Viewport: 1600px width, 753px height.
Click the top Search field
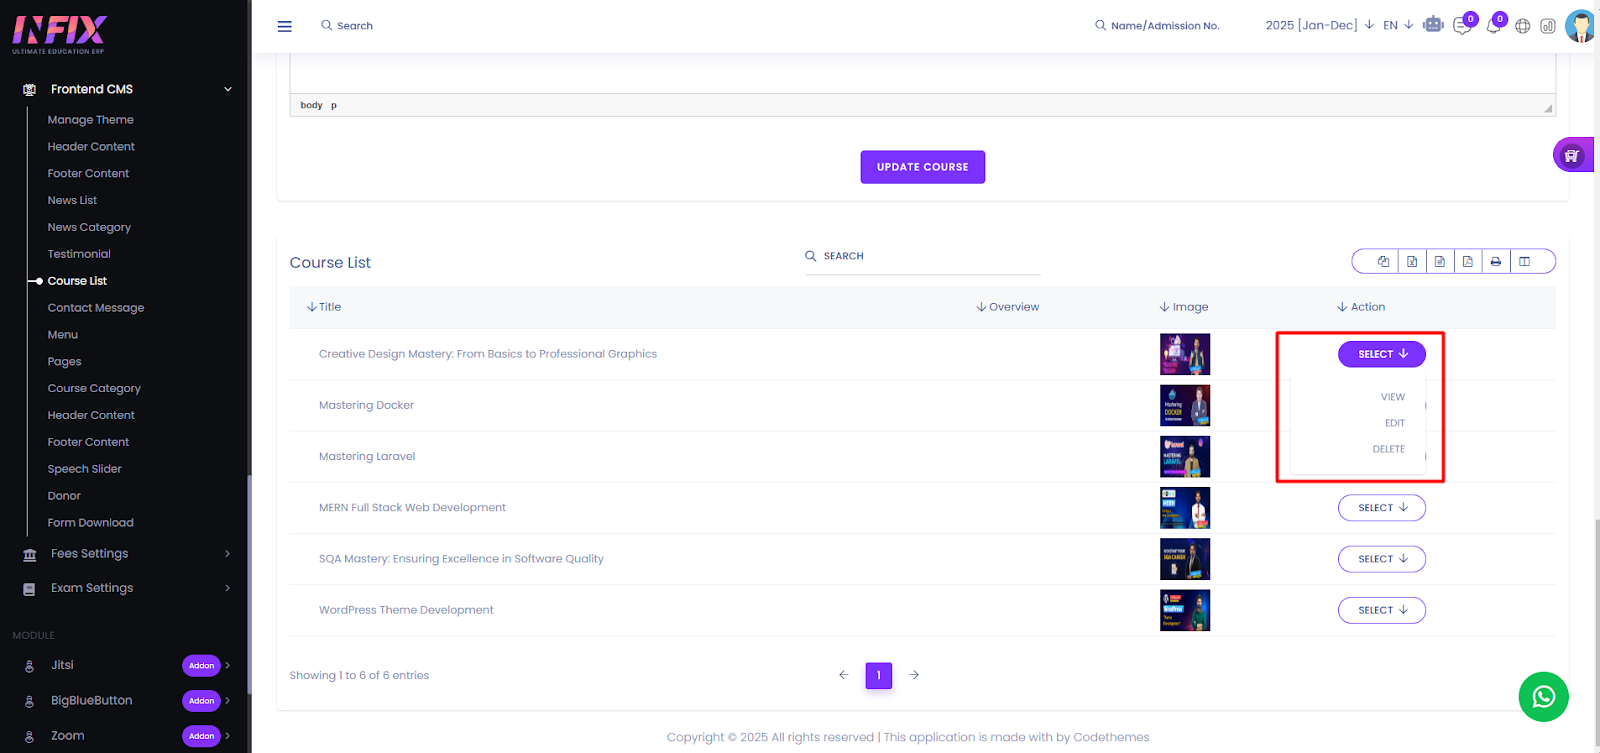(x=347, y=26)
